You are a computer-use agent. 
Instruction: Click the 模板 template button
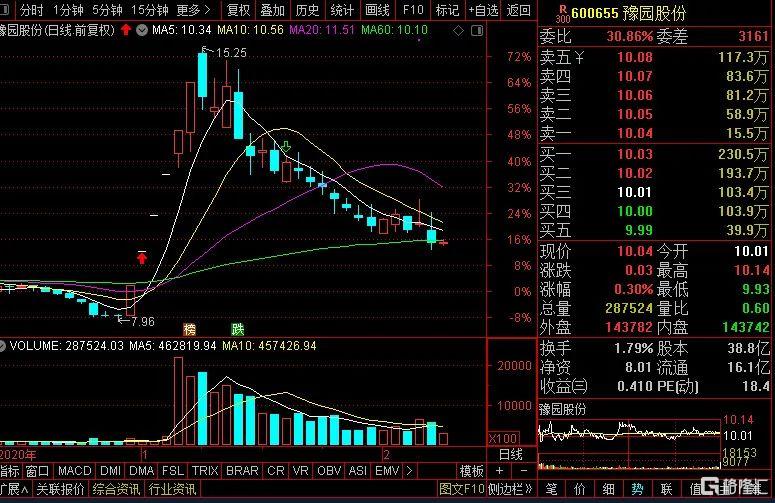(x=472, y=471)
